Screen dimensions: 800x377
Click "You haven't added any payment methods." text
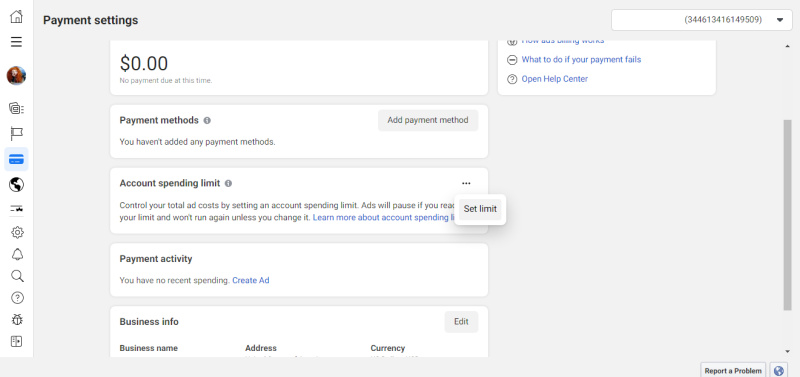click(197, 142)
